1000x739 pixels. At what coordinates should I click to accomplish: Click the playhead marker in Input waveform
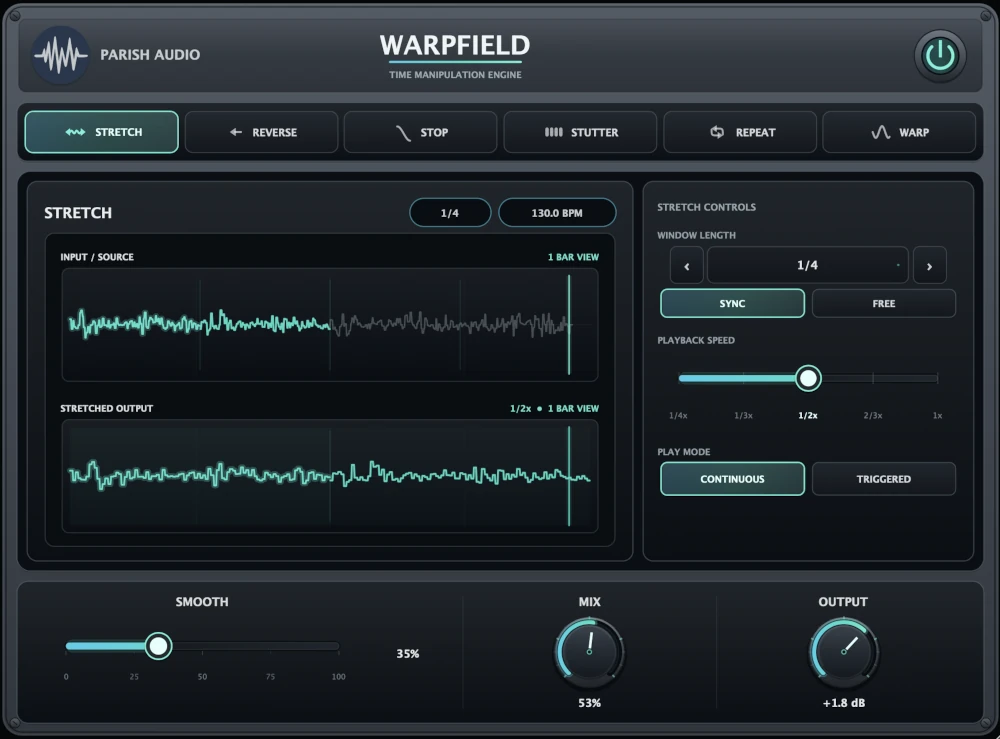point(569,325)
